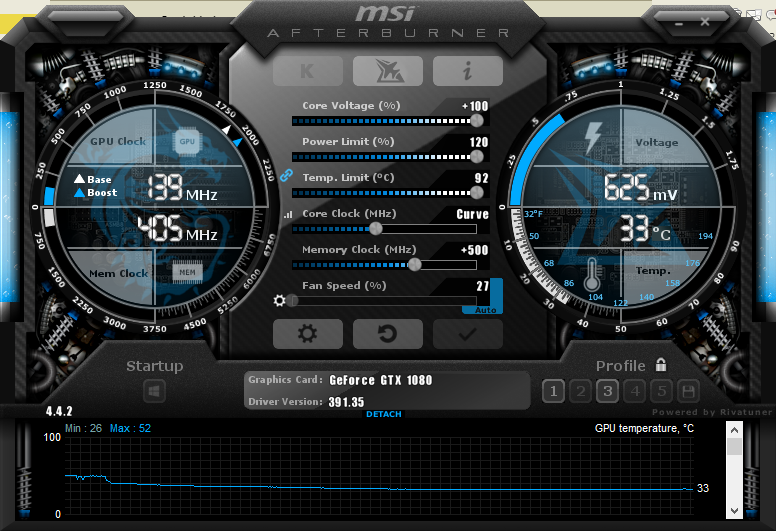The image size is (776, 531).
Task: Click the 33 °C temperature readout
Action: point(645,229)
